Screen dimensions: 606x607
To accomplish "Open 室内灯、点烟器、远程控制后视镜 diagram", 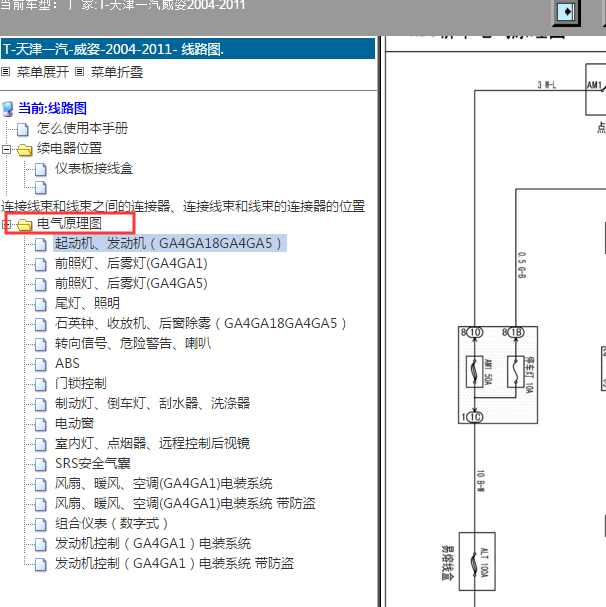I will pyautogui.click(x=152, y=443).
